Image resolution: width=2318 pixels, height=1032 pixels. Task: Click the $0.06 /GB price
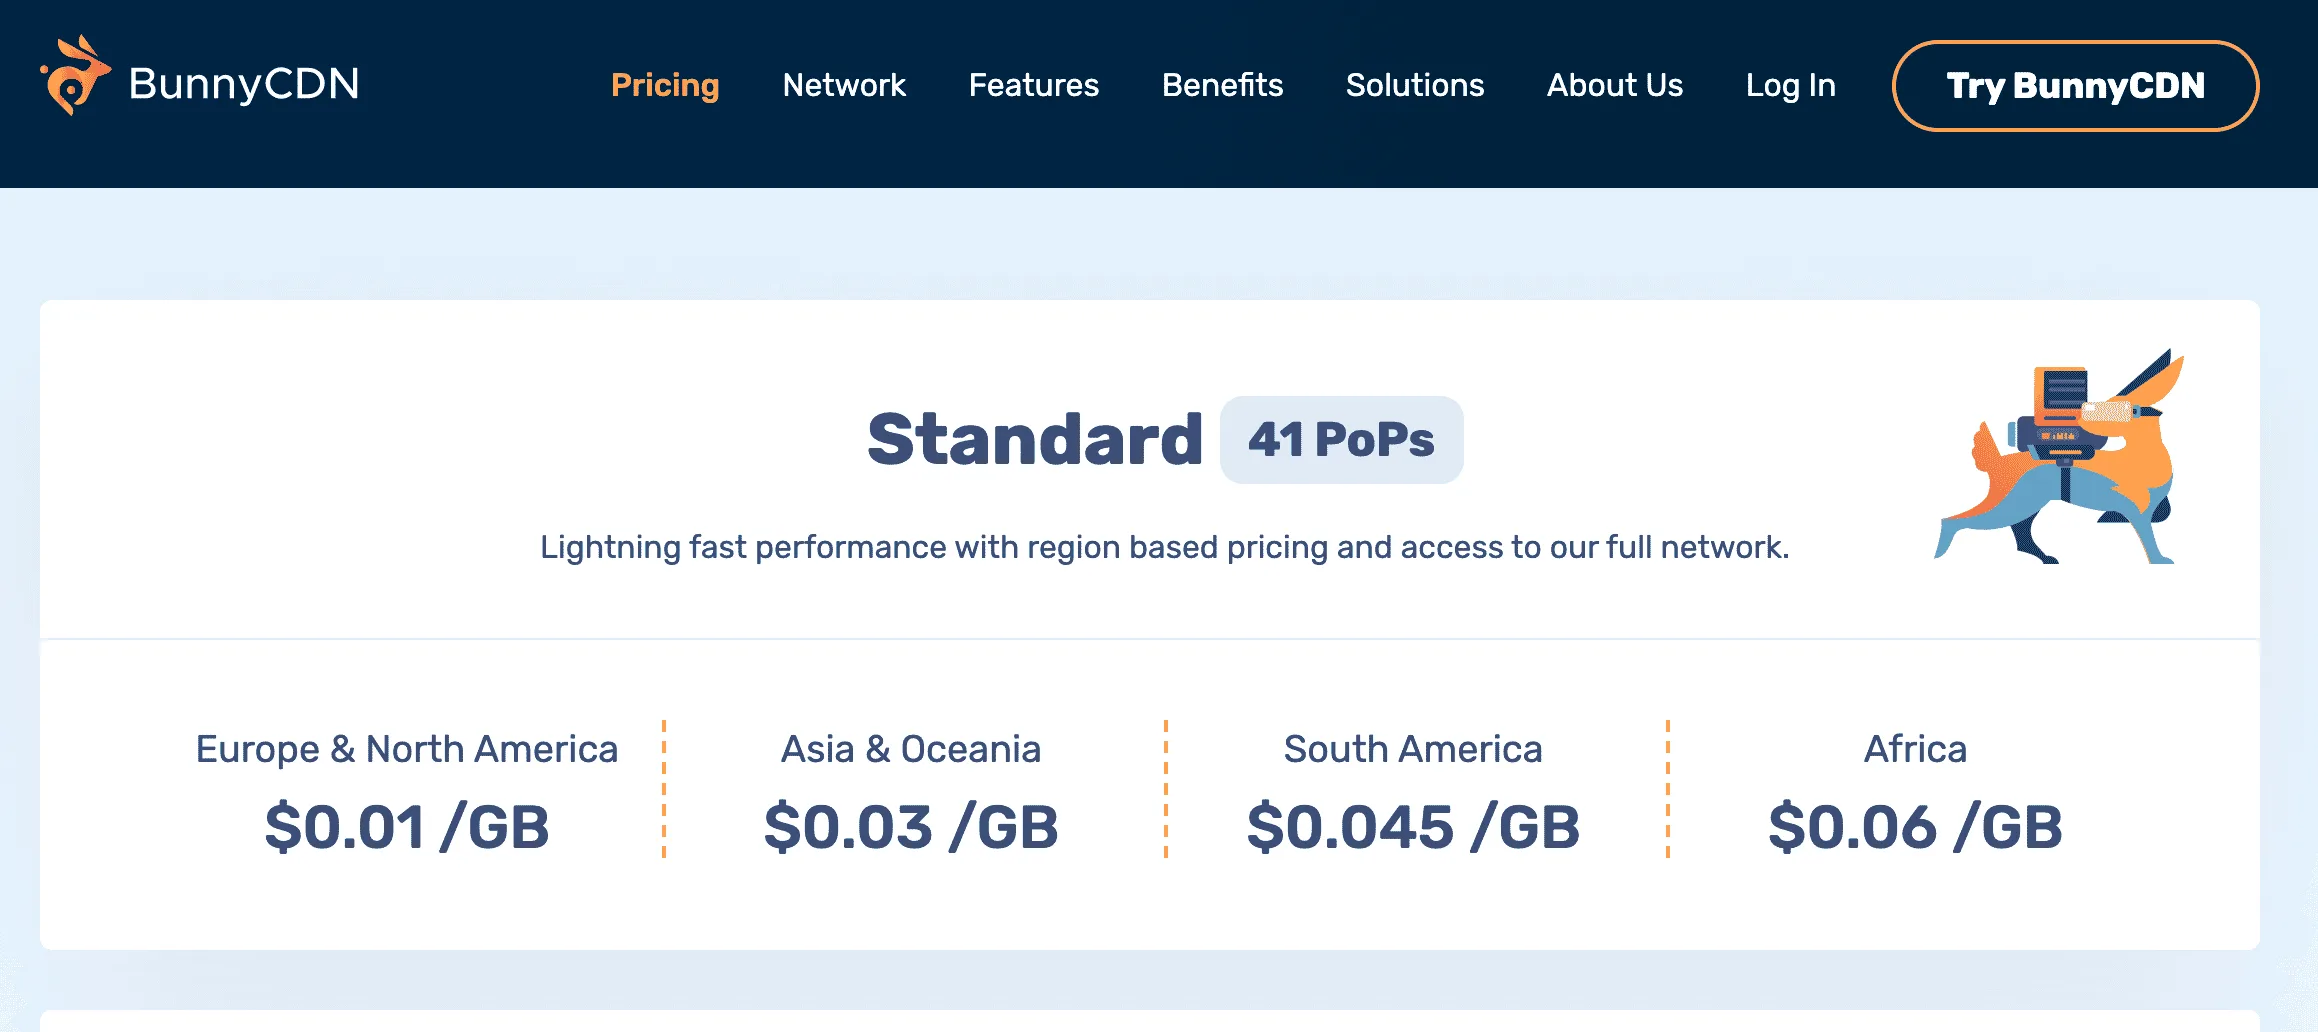click(x=1915, y=827)
